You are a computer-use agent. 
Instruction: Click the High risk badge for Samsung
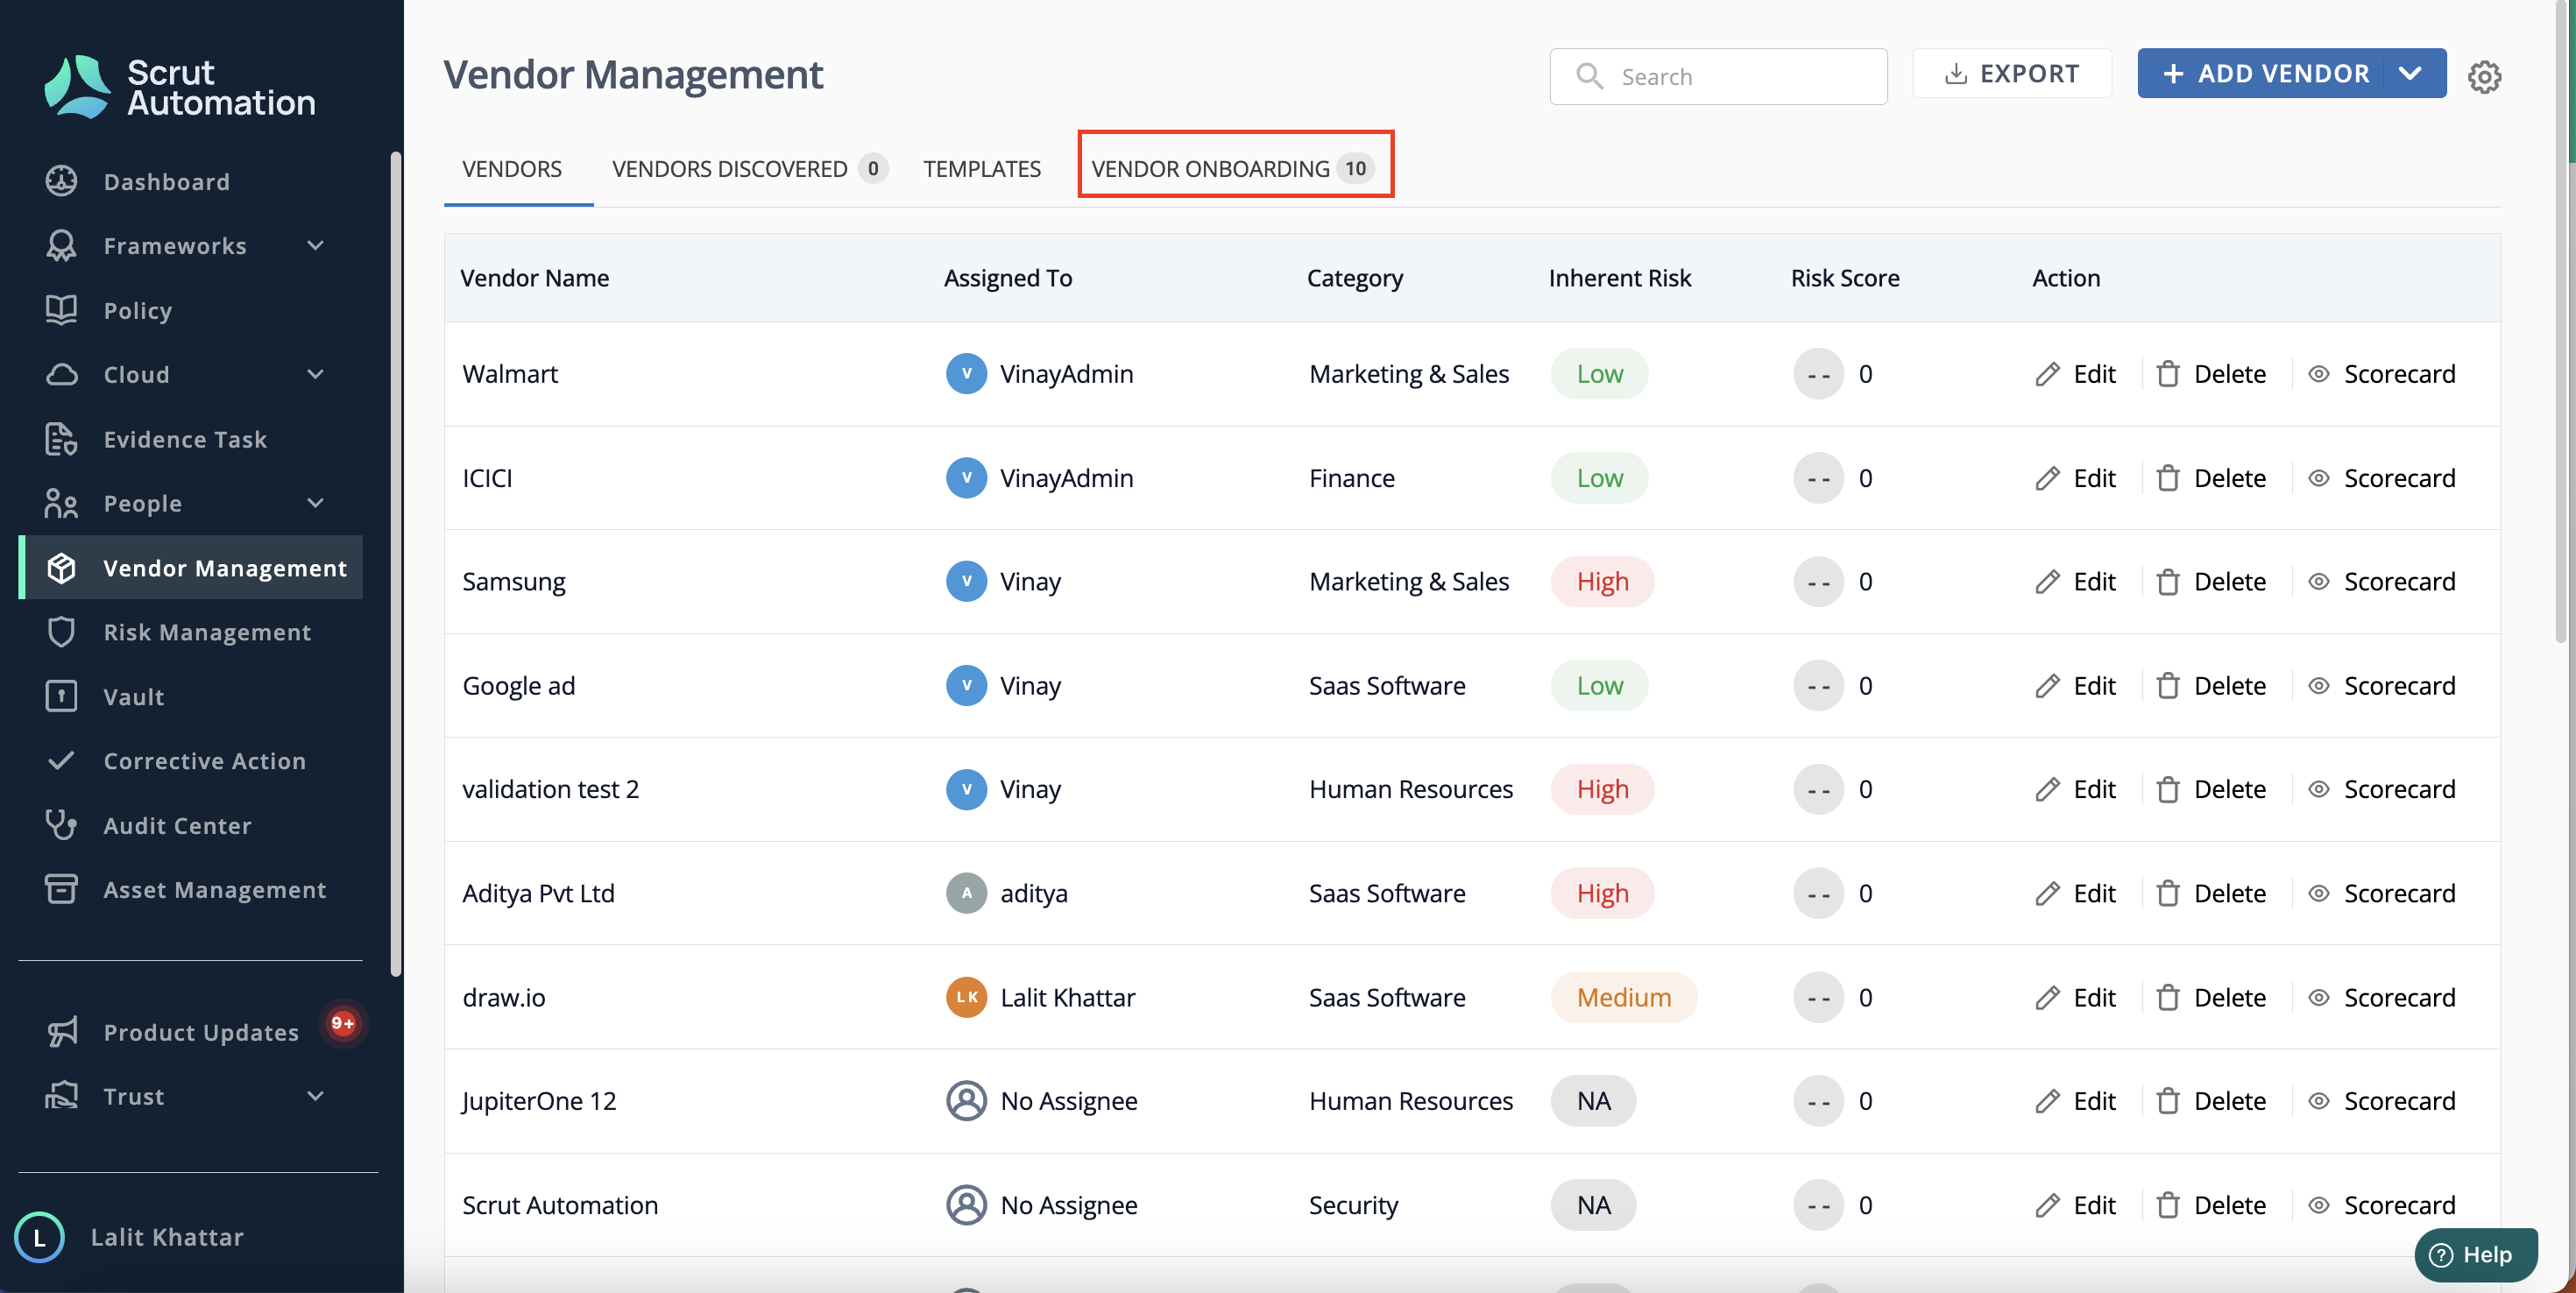[1602, 582]
